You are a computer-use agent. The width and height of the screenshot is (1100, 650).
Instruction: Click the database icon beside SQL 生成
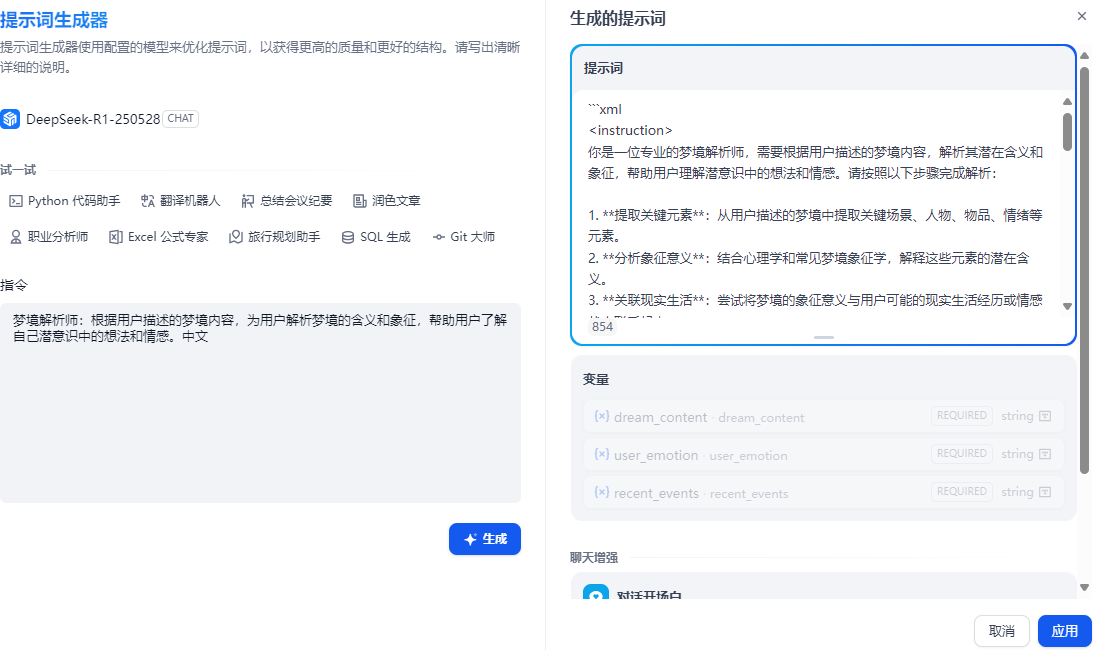click(x=348, y=238)
